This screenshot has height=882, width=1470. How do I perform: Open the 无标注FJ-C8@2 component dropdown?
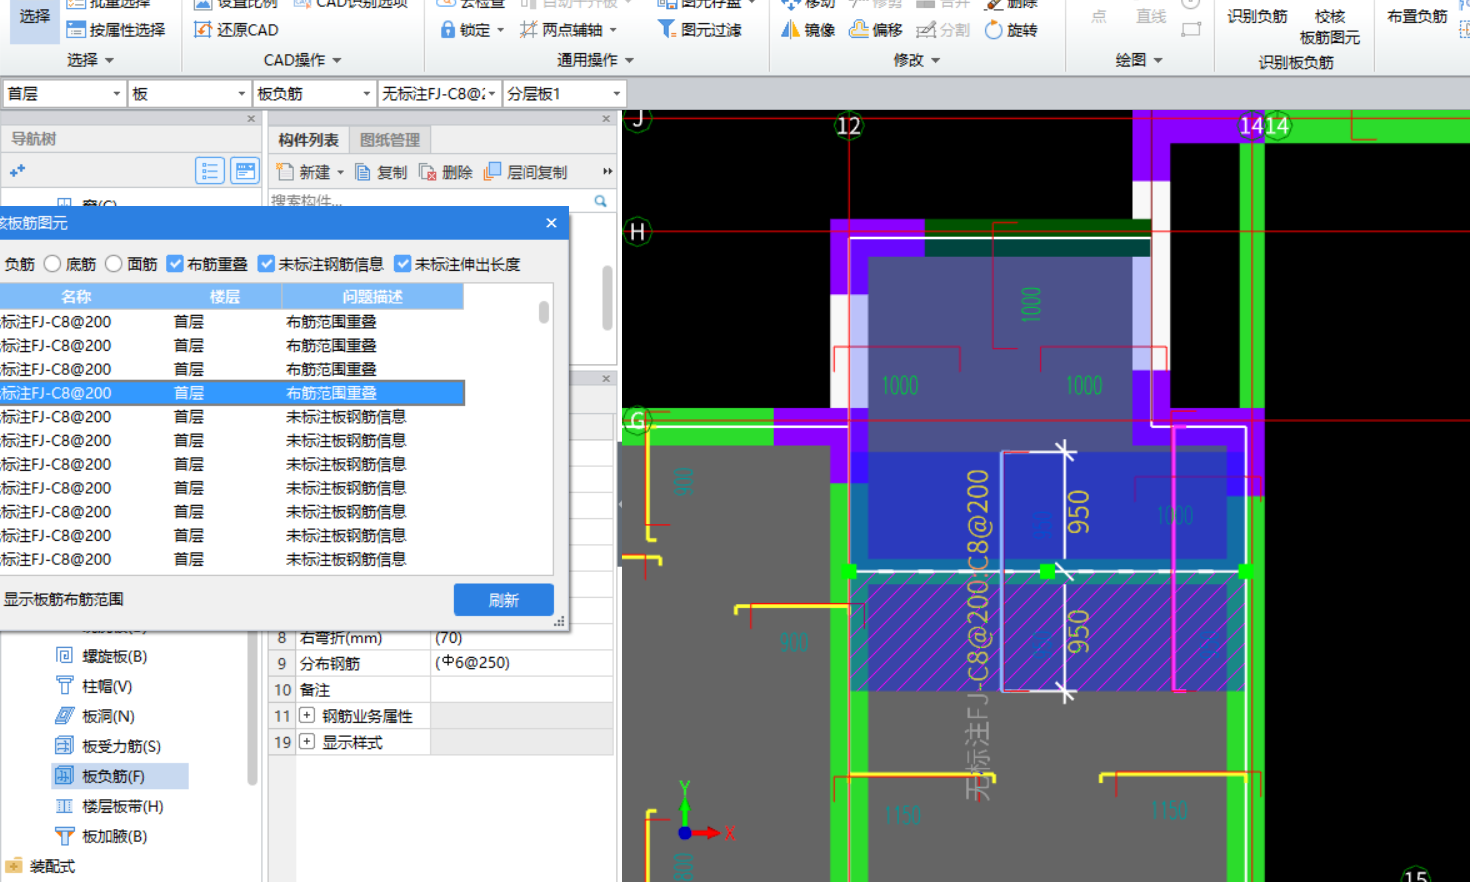point(492,94)
